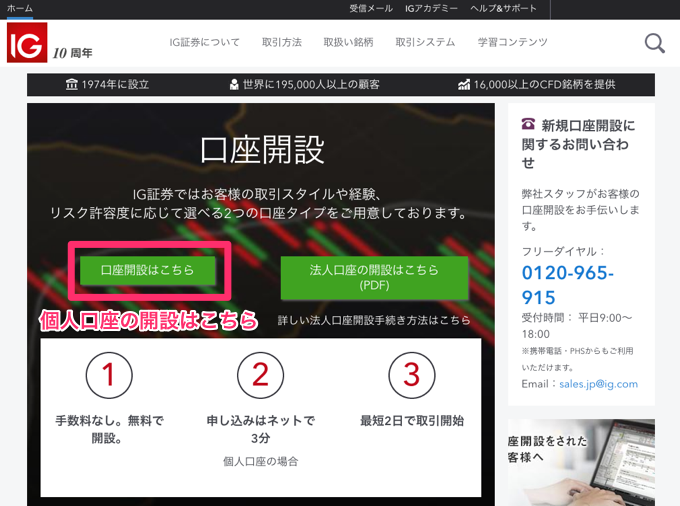
Task: Click the 新規口座開設に関するお問い合わせ heading
Action: click(579, 144)
